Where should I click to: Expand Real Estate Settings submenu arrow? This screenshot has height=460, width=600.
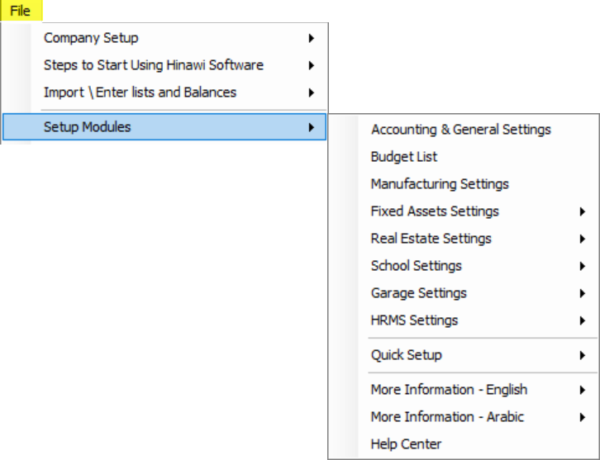(x=582, y=238)
